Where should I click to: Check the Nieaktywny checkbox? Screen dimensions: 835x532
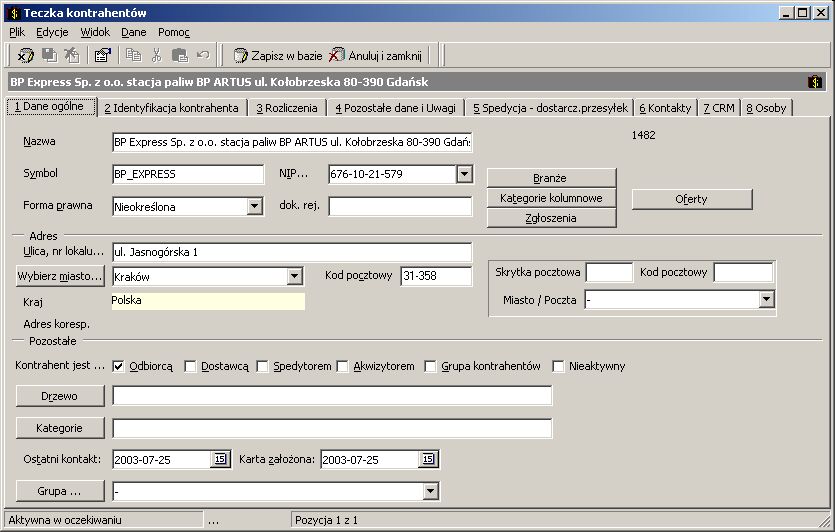point(558,366)
